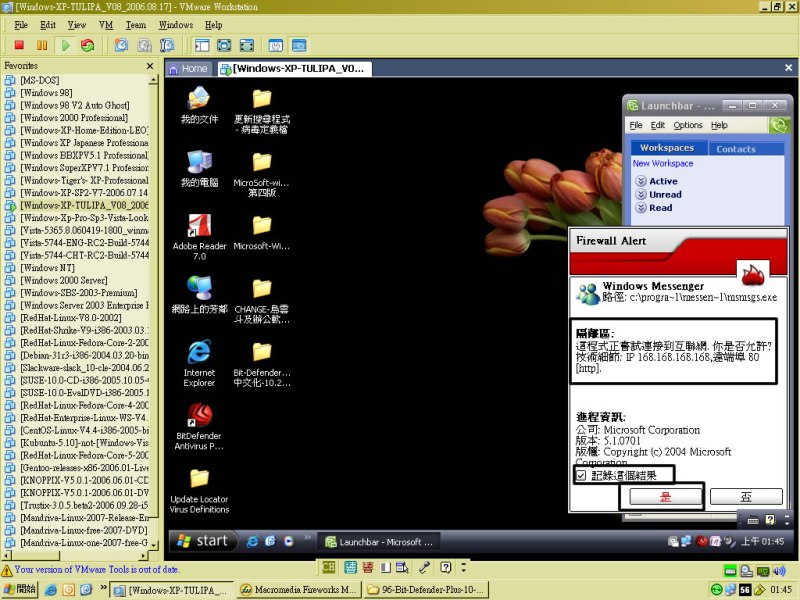Switch to the Home tab
Image resolution: width=800 pixels, height=600 pixels.
(188, 69)
